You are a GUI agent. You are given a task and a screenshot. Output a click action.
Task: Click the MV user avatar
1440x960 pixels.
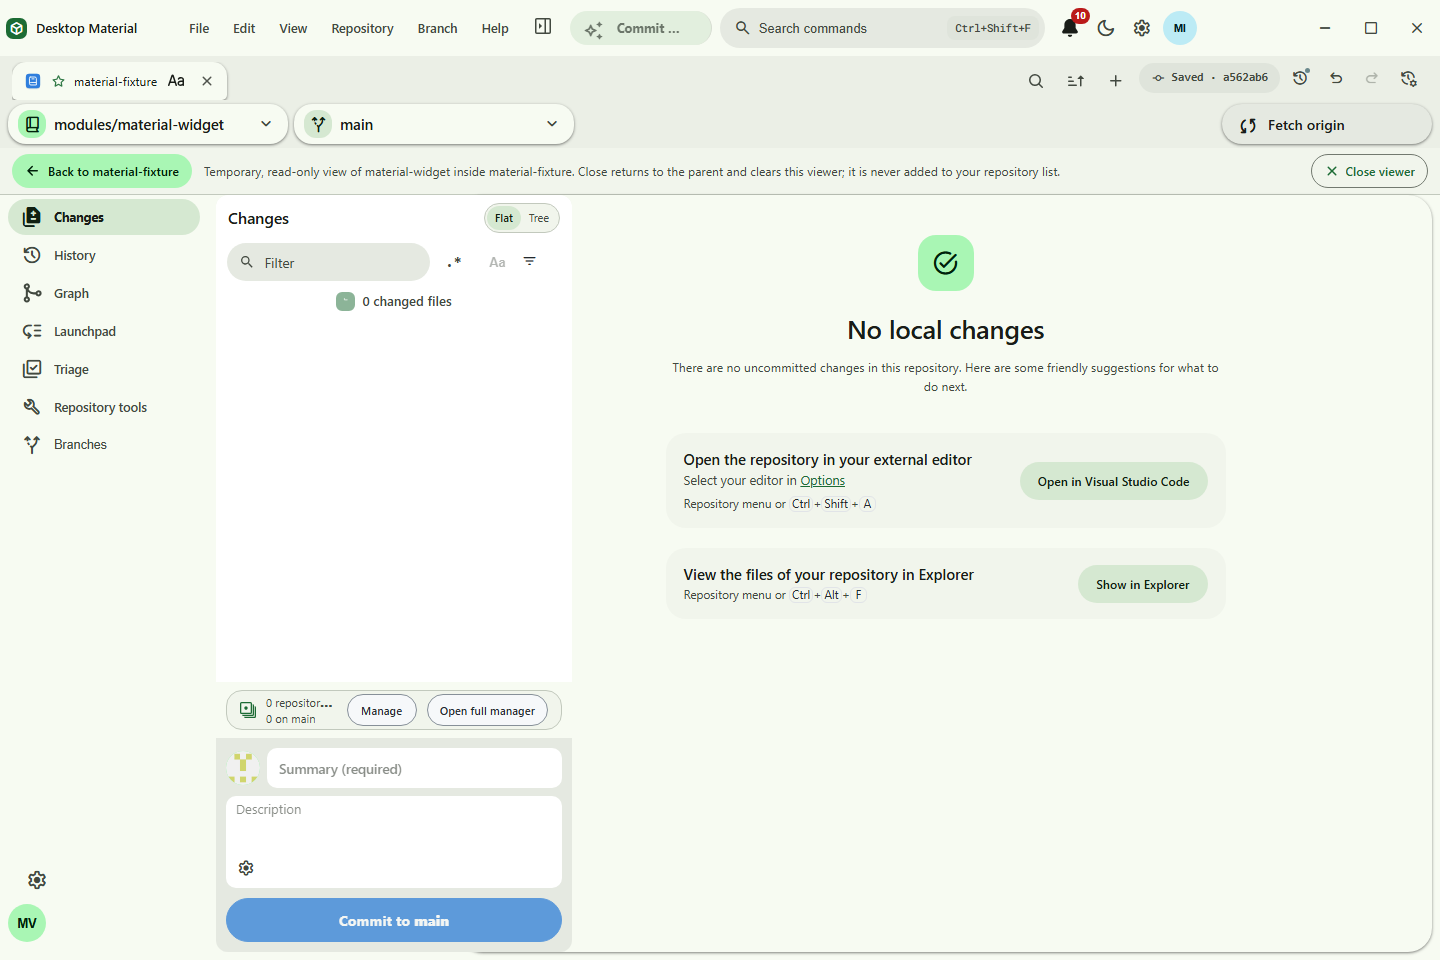coord(27,922)
